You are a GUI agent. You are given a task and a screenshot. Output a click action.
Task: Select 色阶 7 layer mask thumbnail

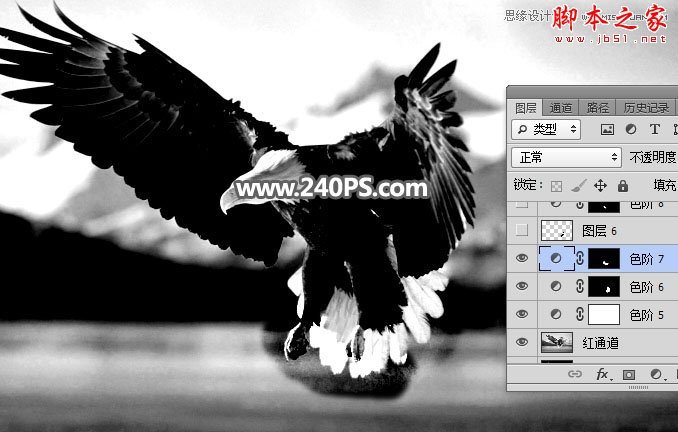point(604,259)
